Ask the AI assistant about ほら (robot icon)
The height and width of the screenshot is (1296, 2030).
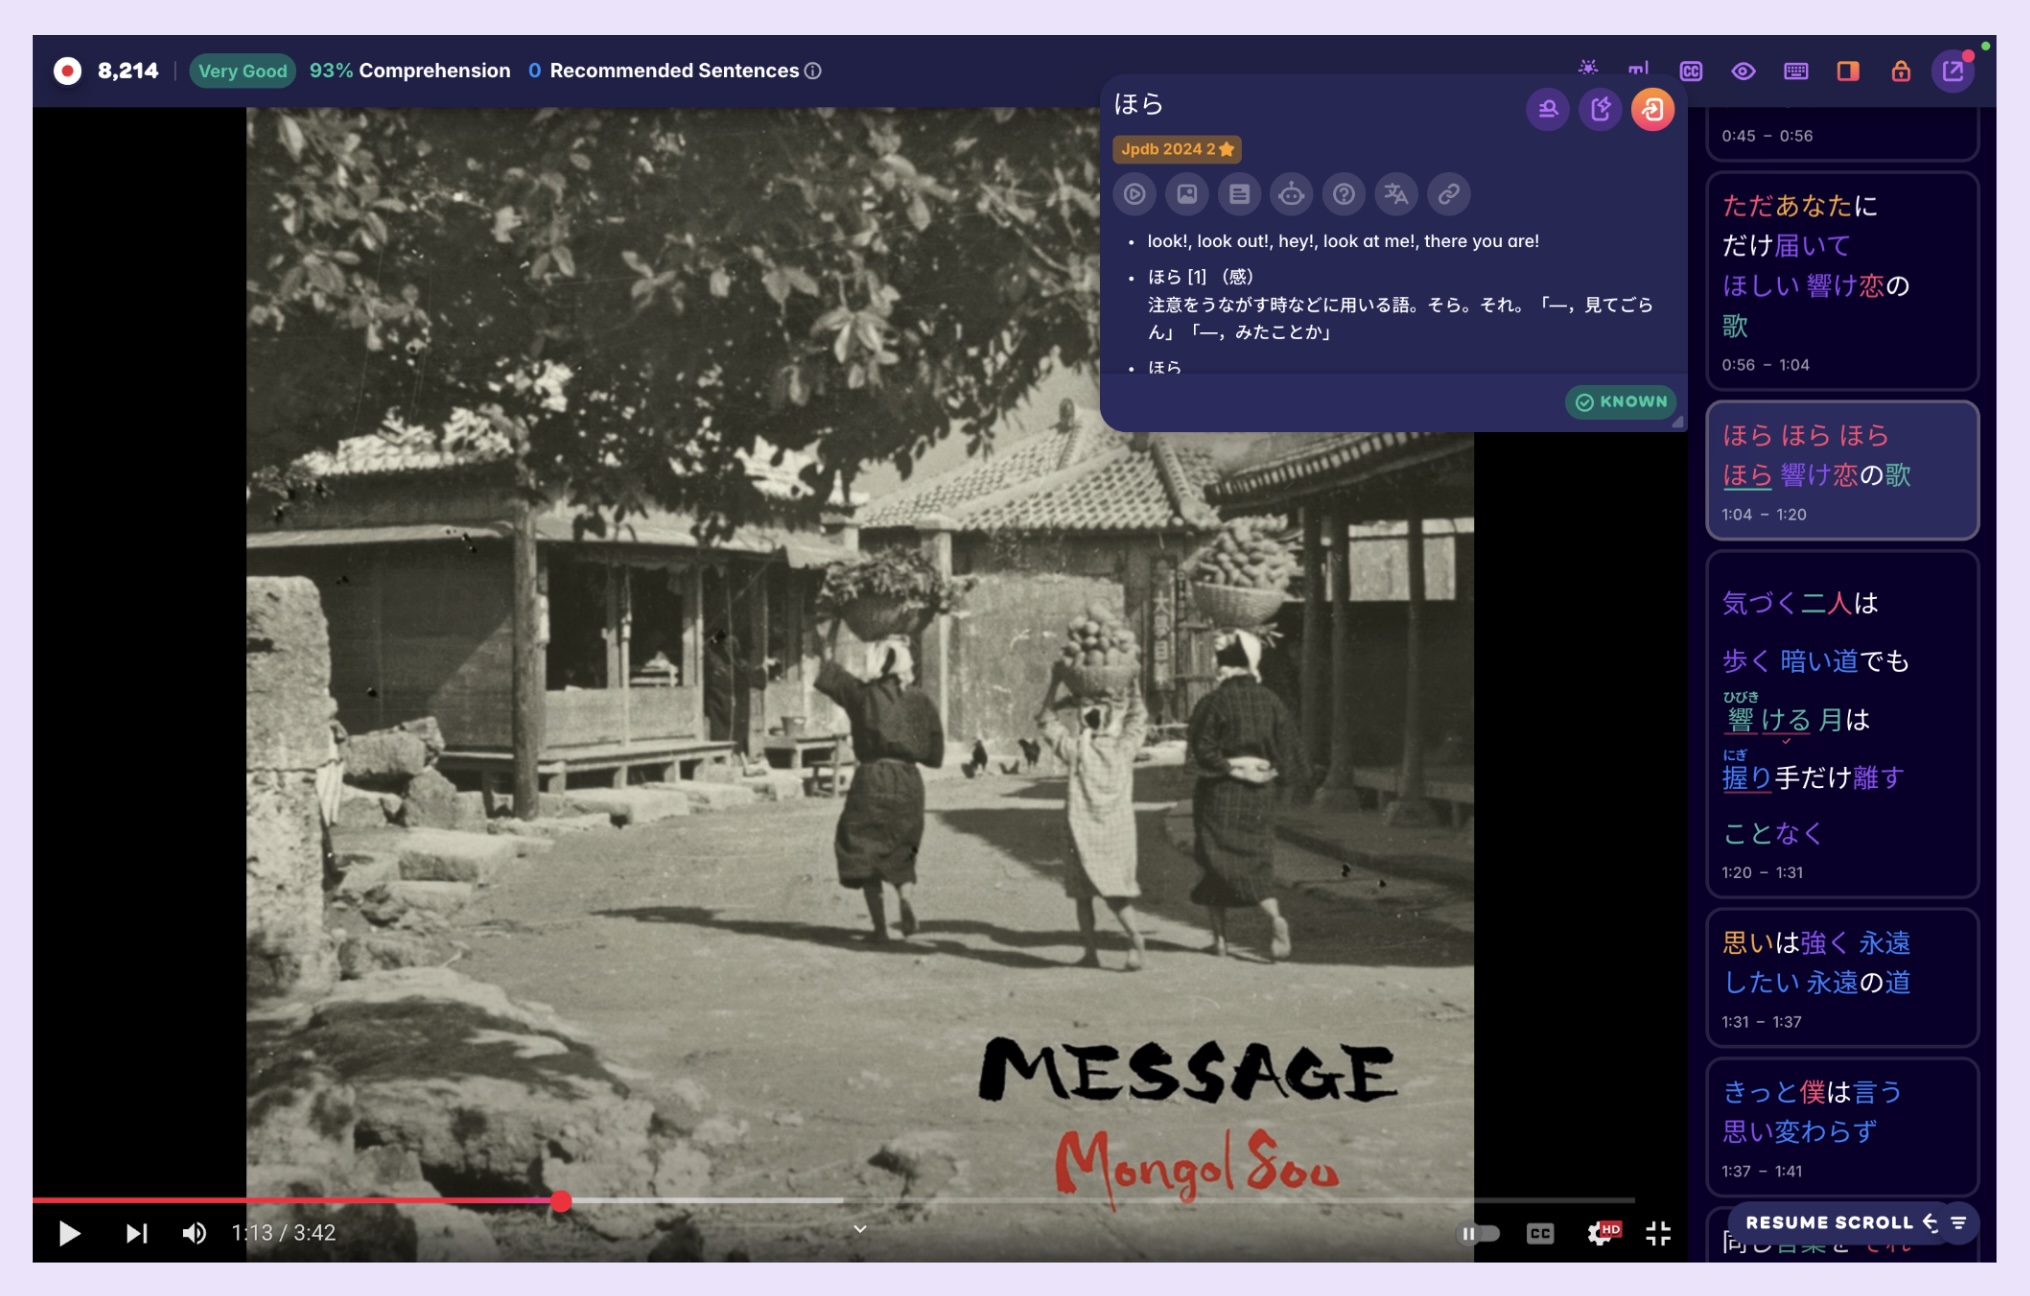1292,194
